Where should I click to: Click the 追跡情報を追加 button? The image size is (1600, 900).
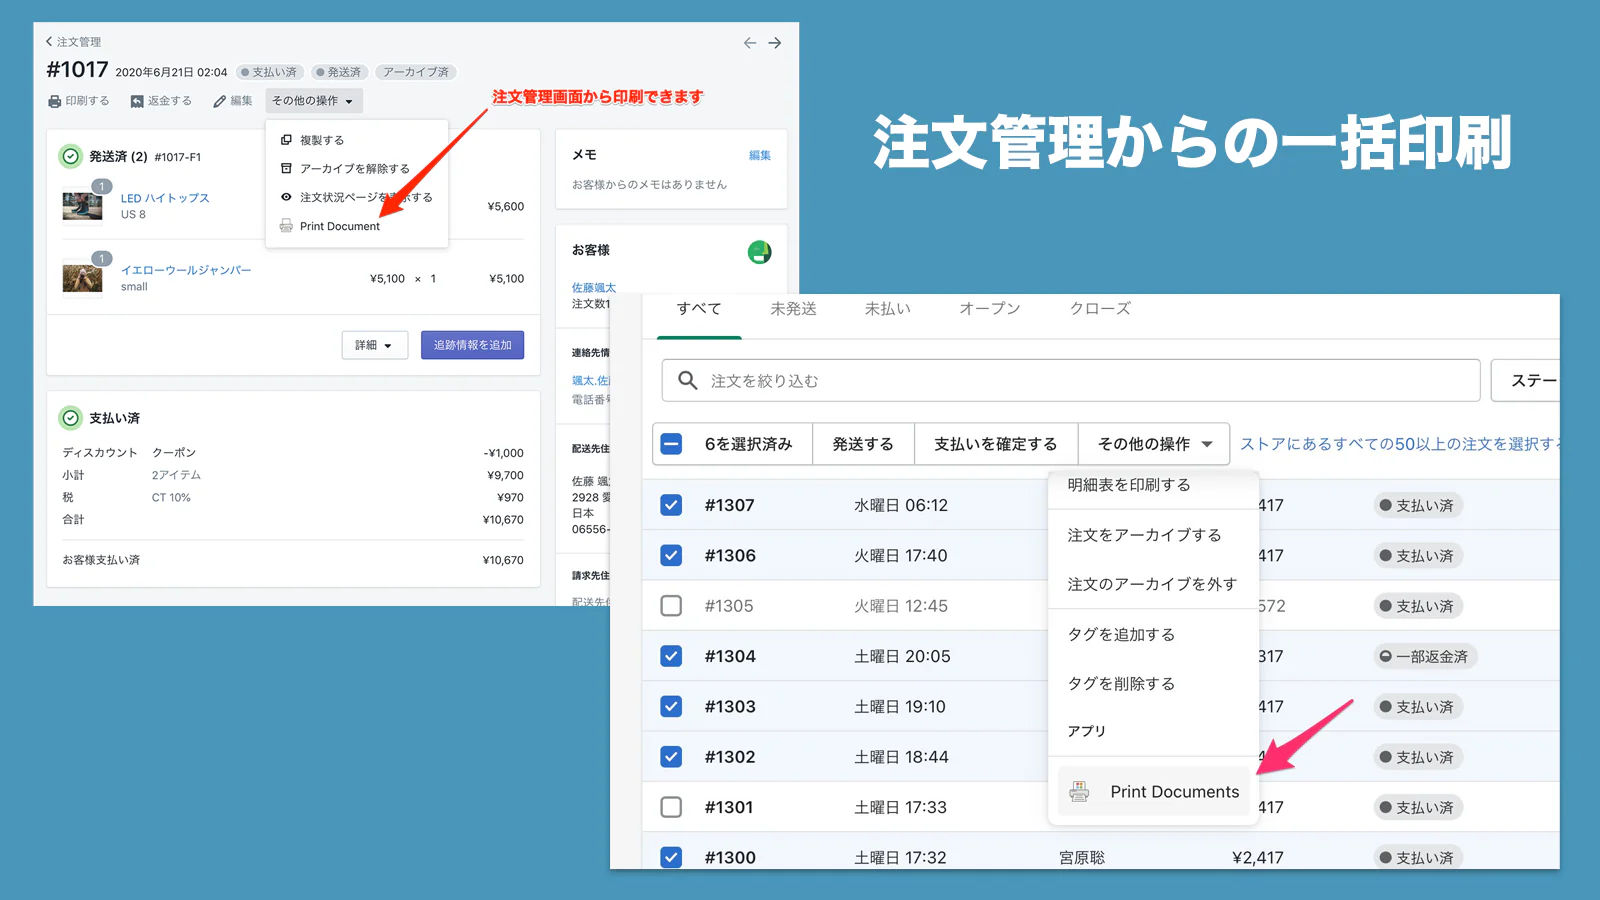click(472, 345)
